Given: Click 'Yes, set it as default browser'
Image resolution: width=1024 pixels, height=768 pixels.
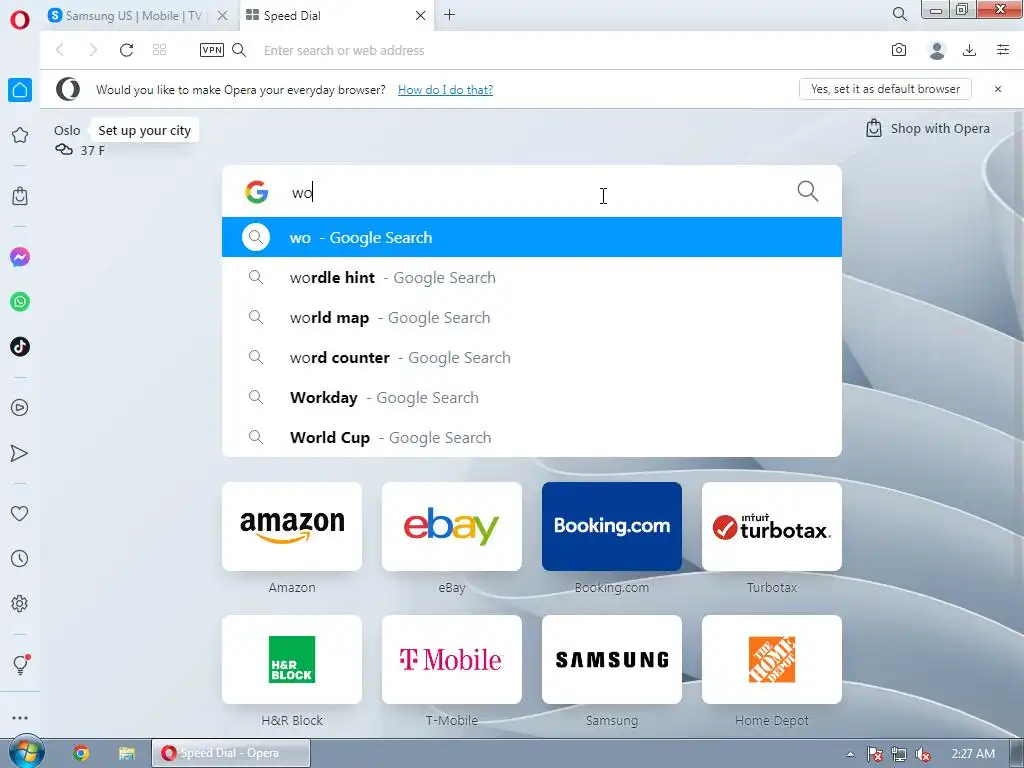Looking at the screenshot, I should tap(885, 89).
